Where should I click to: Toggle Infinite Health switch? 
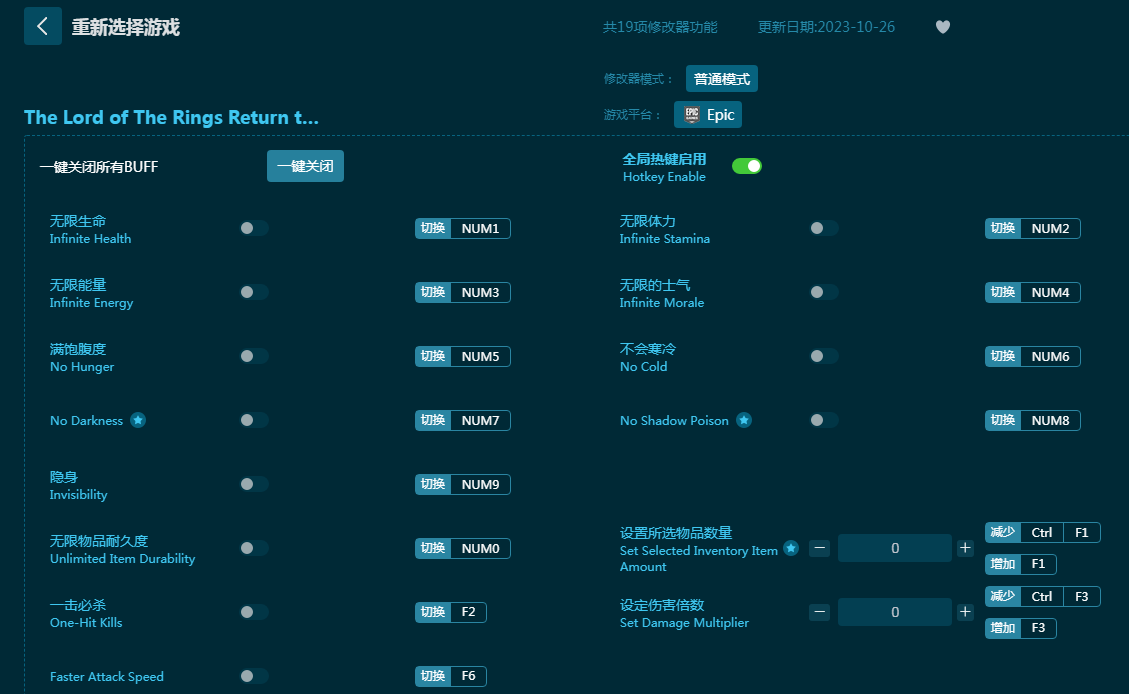254,228
